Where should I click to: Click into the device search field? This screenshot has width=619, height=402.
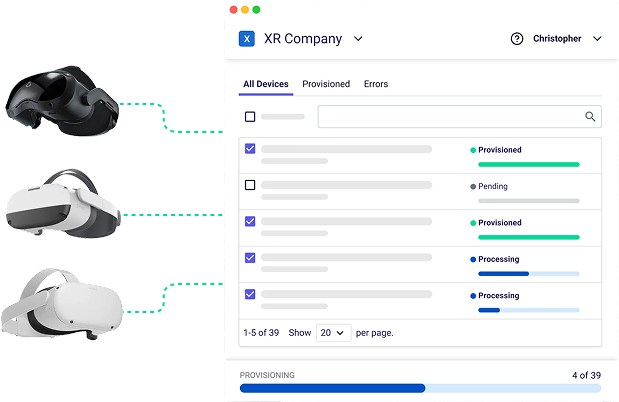click(460, 116)
